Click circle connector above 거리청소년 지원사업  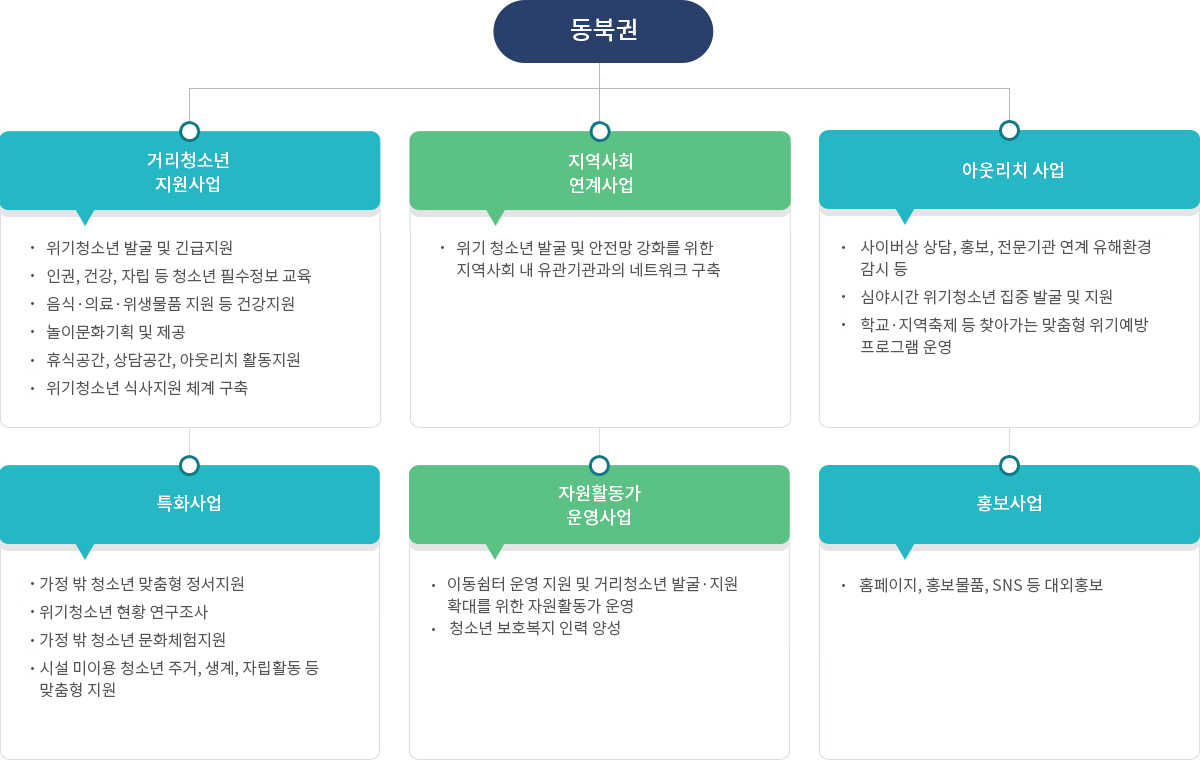(190, 131)
